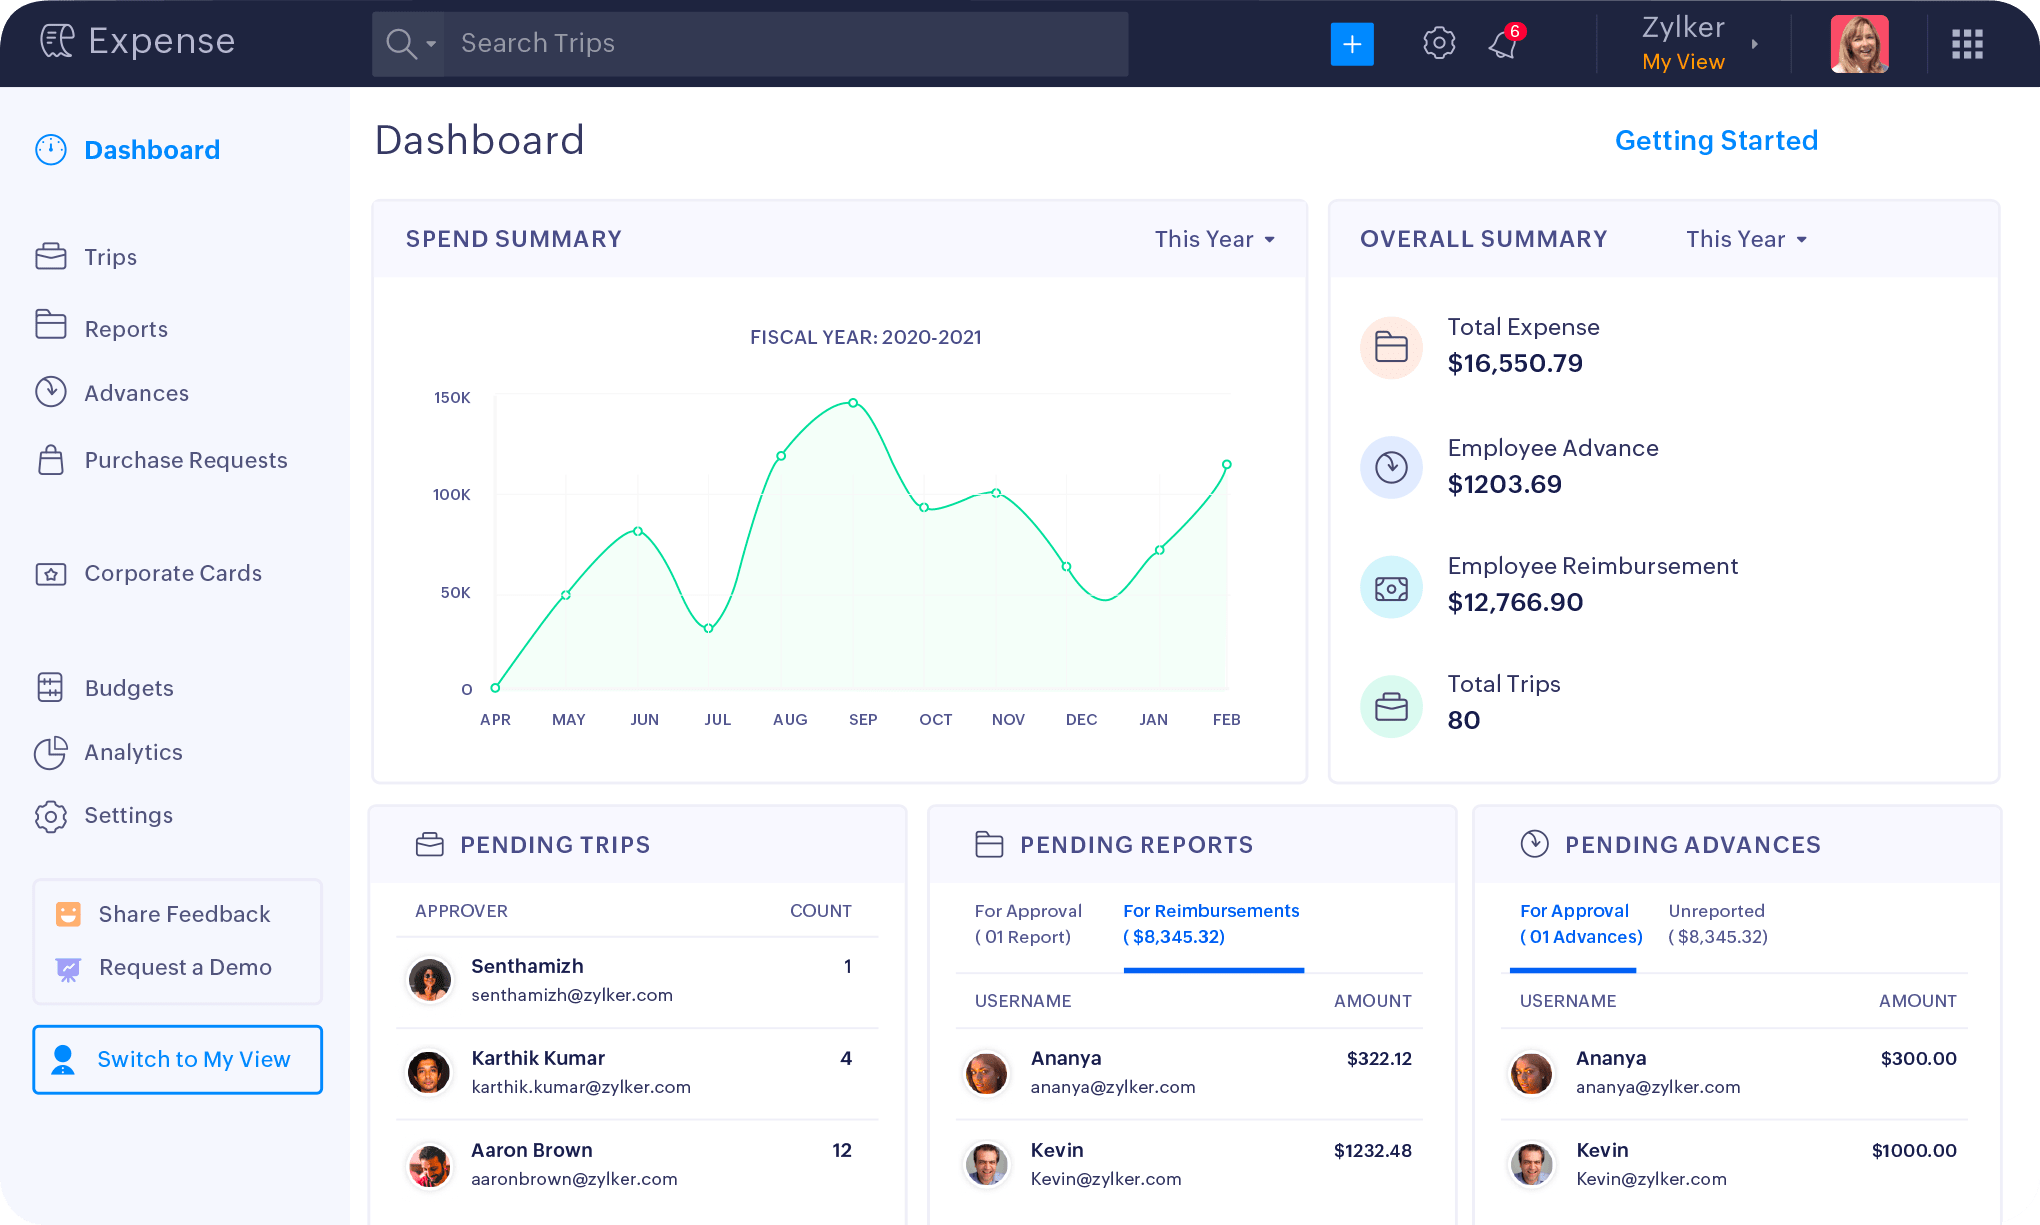2040x1225 pixels.
Task: Navigate to Advances module
Action: (x=136, y=392)
